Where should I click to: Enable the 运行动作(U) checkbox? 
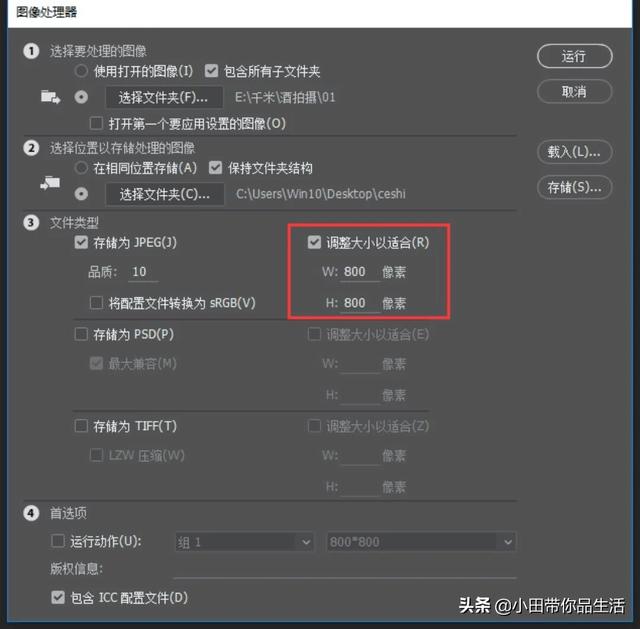(x=58, y=541)
